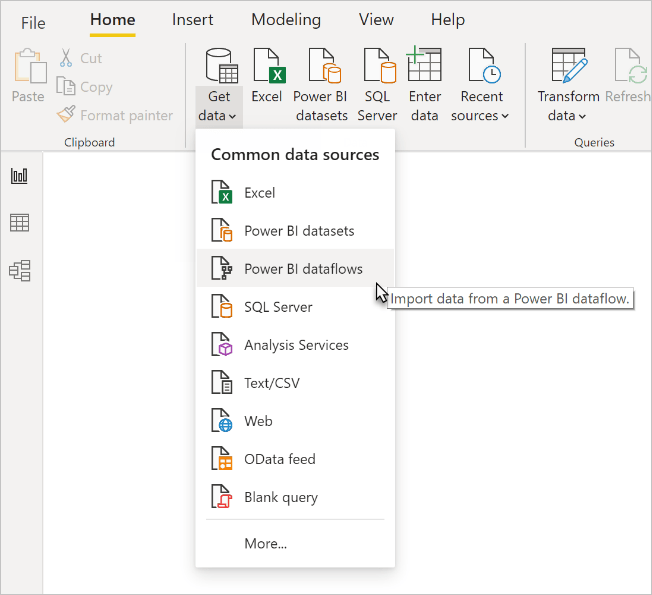Viewport: 652px width, 595px height.
Task: Choose Blank query from the dropdown
Action: point(295,497)
